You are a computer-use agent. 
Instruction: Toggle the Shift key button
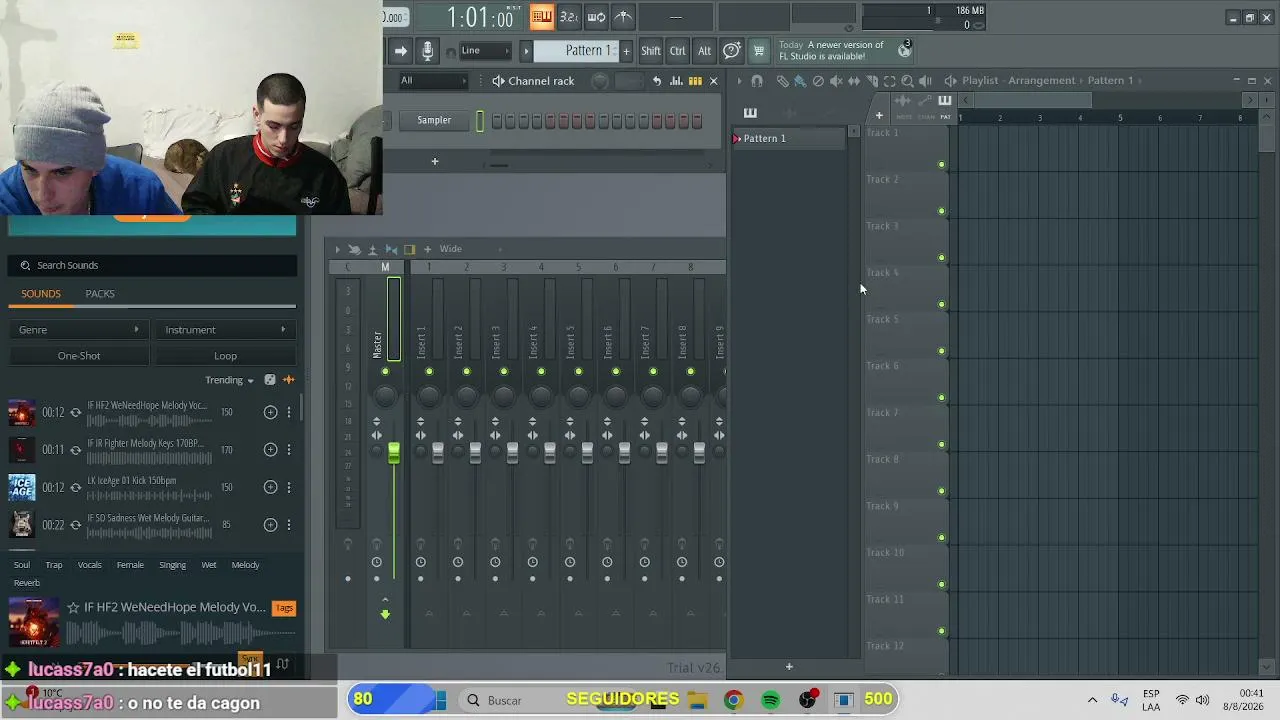pyautogui.click(x=651, y=51)
